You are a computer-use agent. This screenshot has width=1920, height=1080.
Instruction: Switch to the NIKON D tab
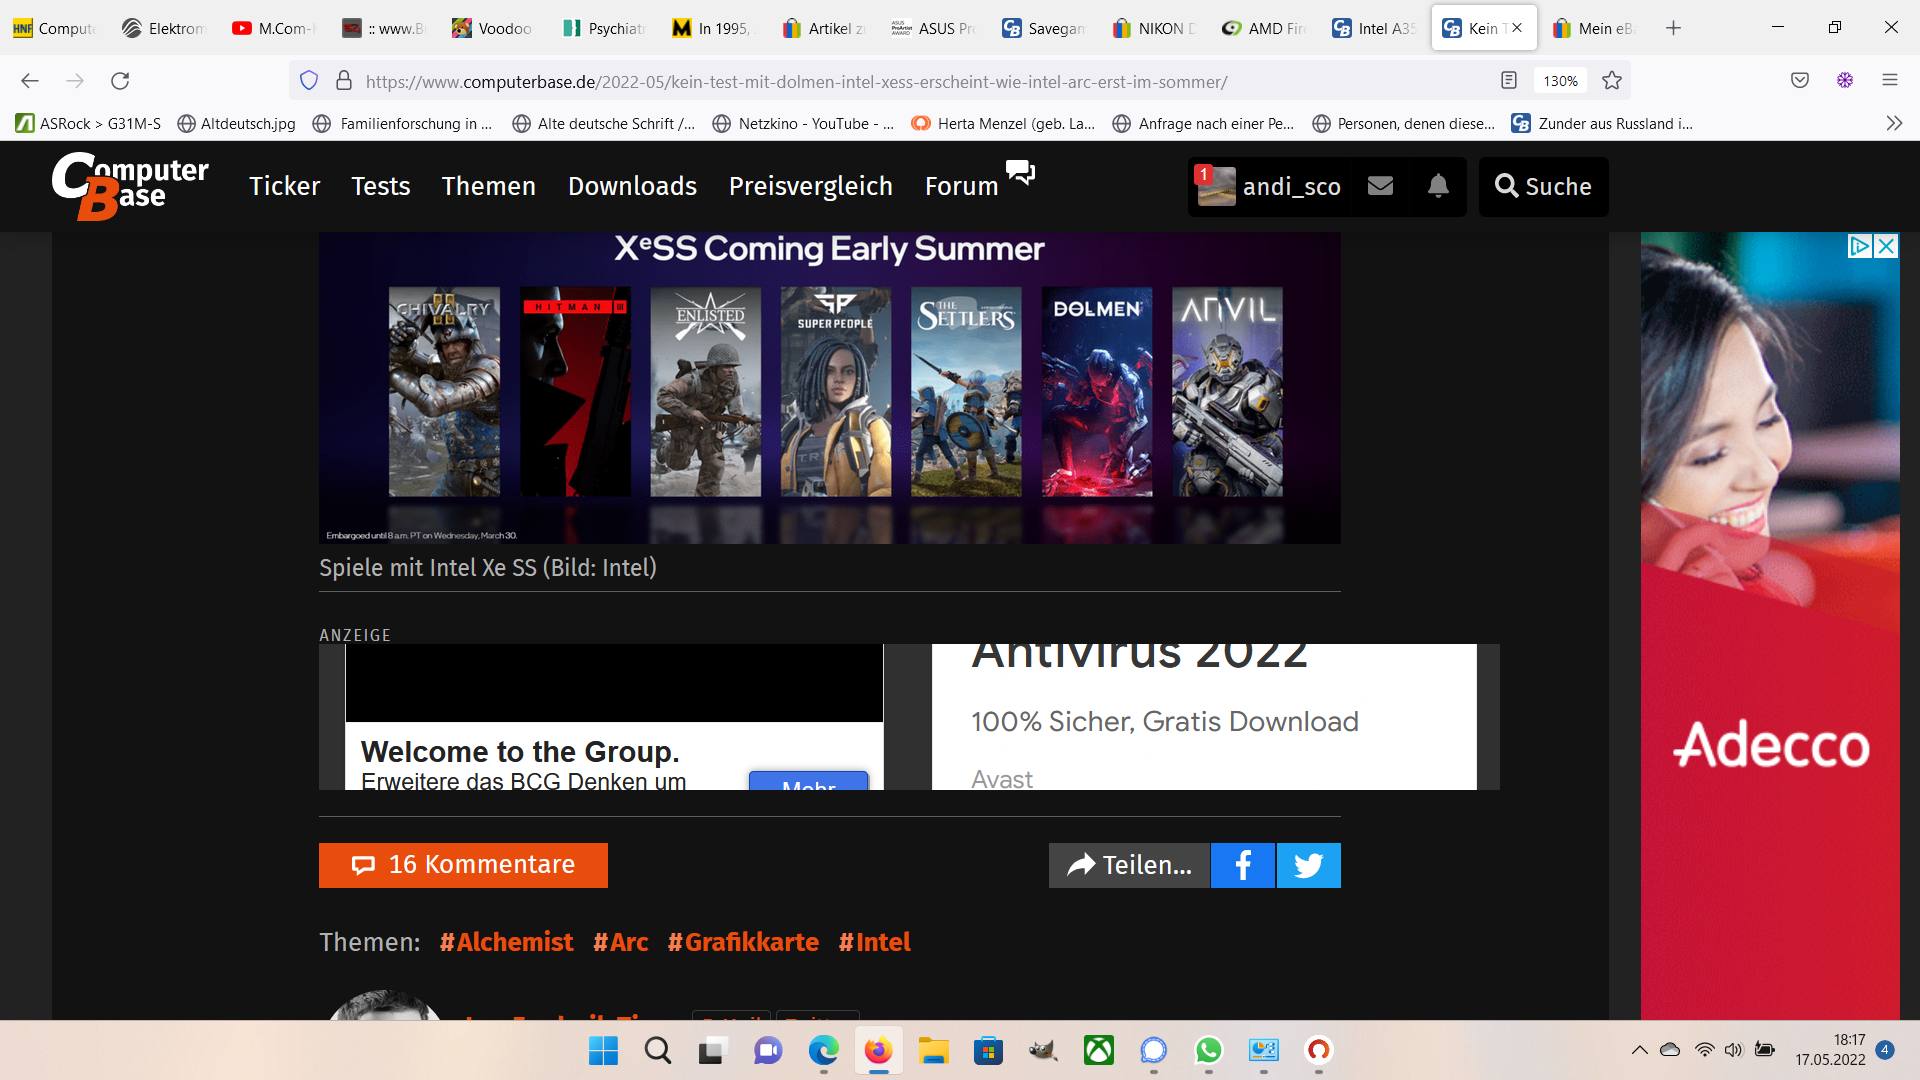click(1154, 28)
